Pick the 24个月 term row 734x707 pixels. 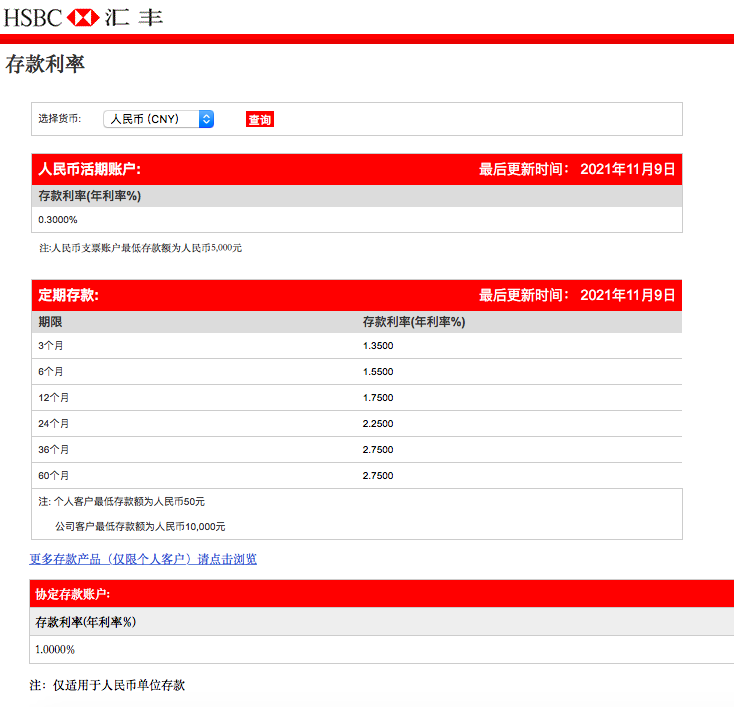tap(54, 424)
